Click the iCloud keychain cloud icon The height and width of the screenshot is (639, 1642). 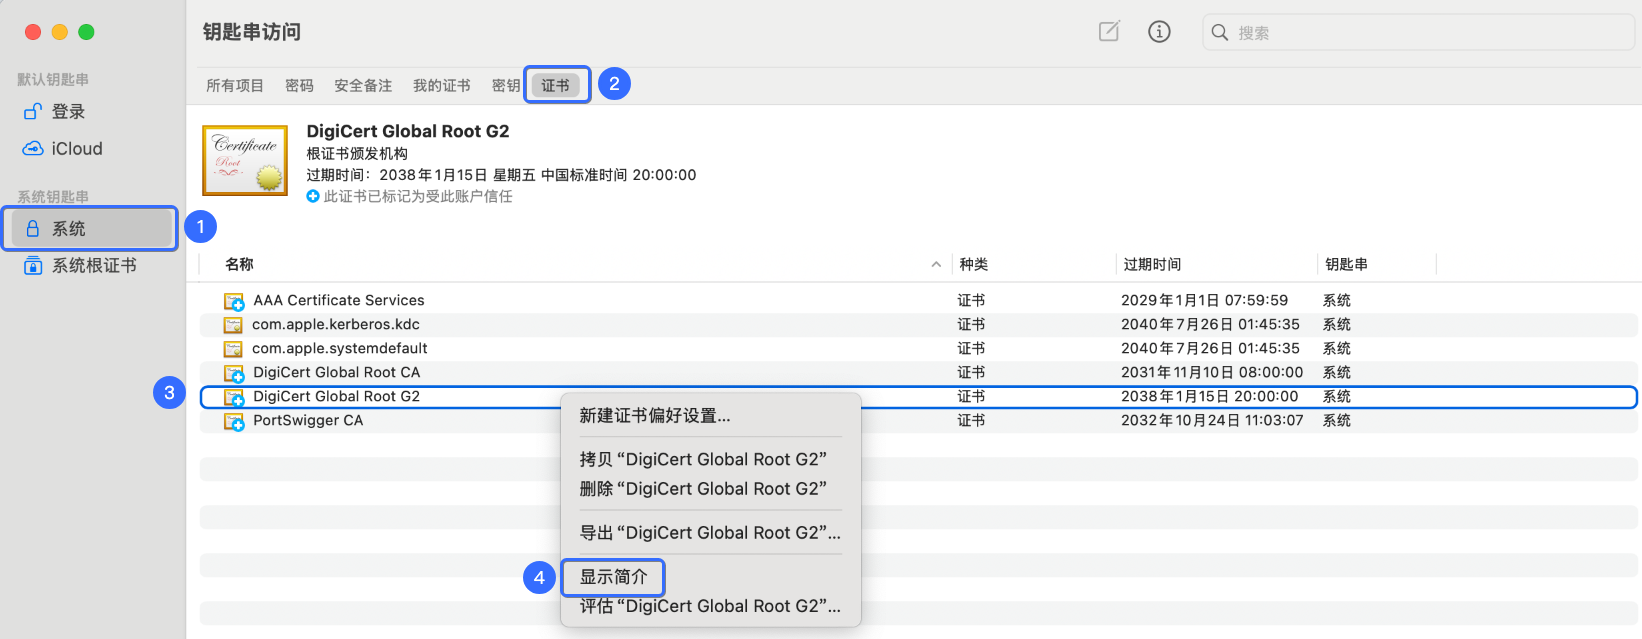[x=33, y=149]
